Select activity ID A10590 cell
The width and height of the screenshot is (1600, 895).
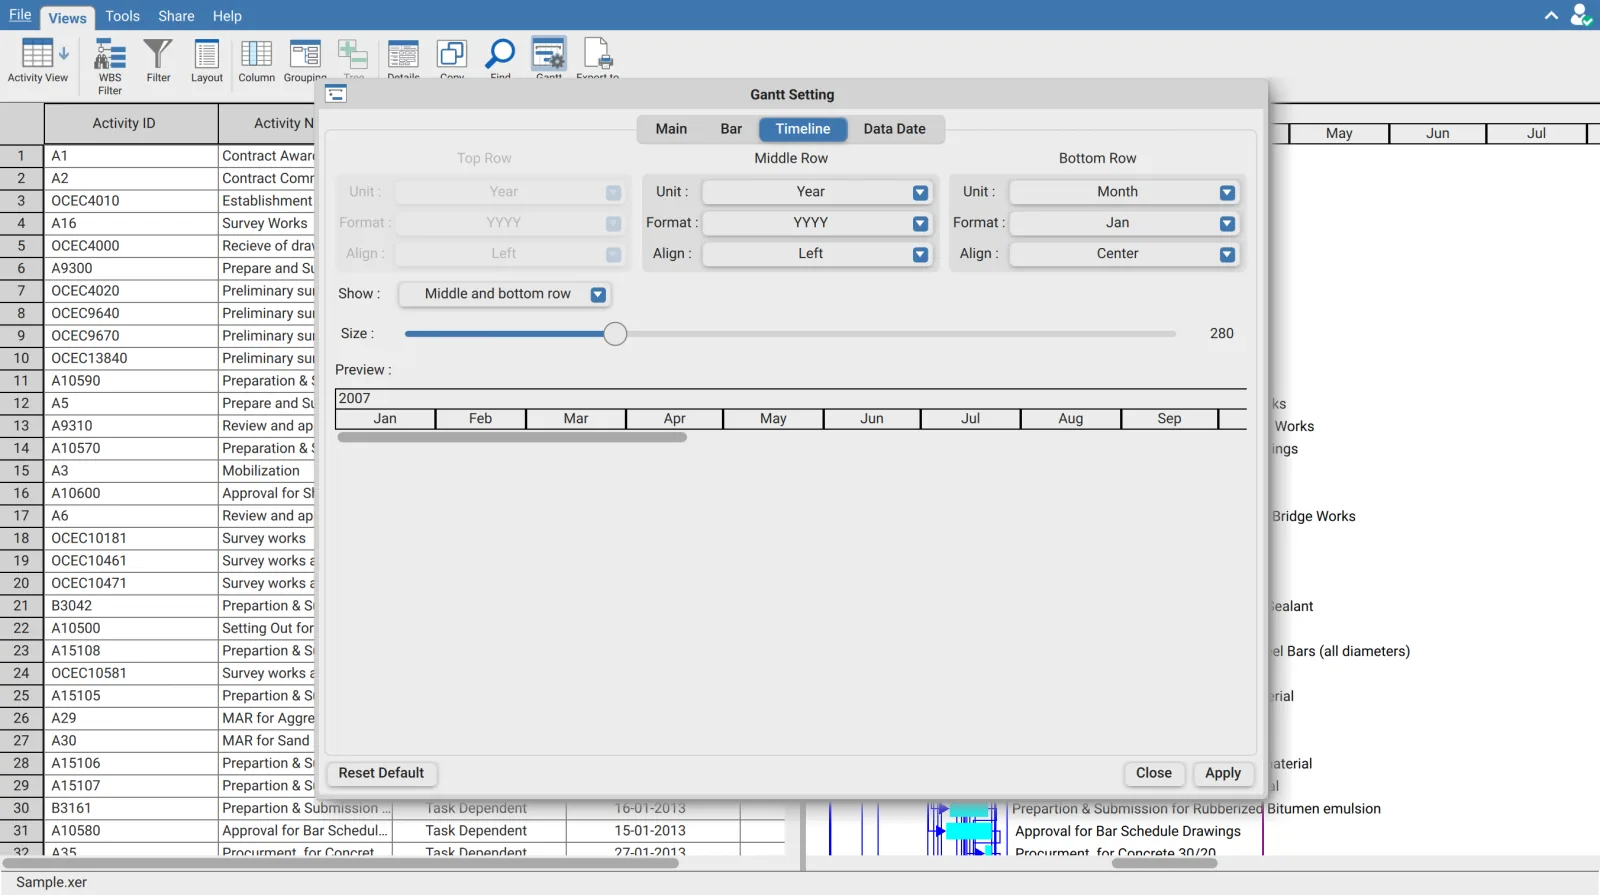point(131,381)
